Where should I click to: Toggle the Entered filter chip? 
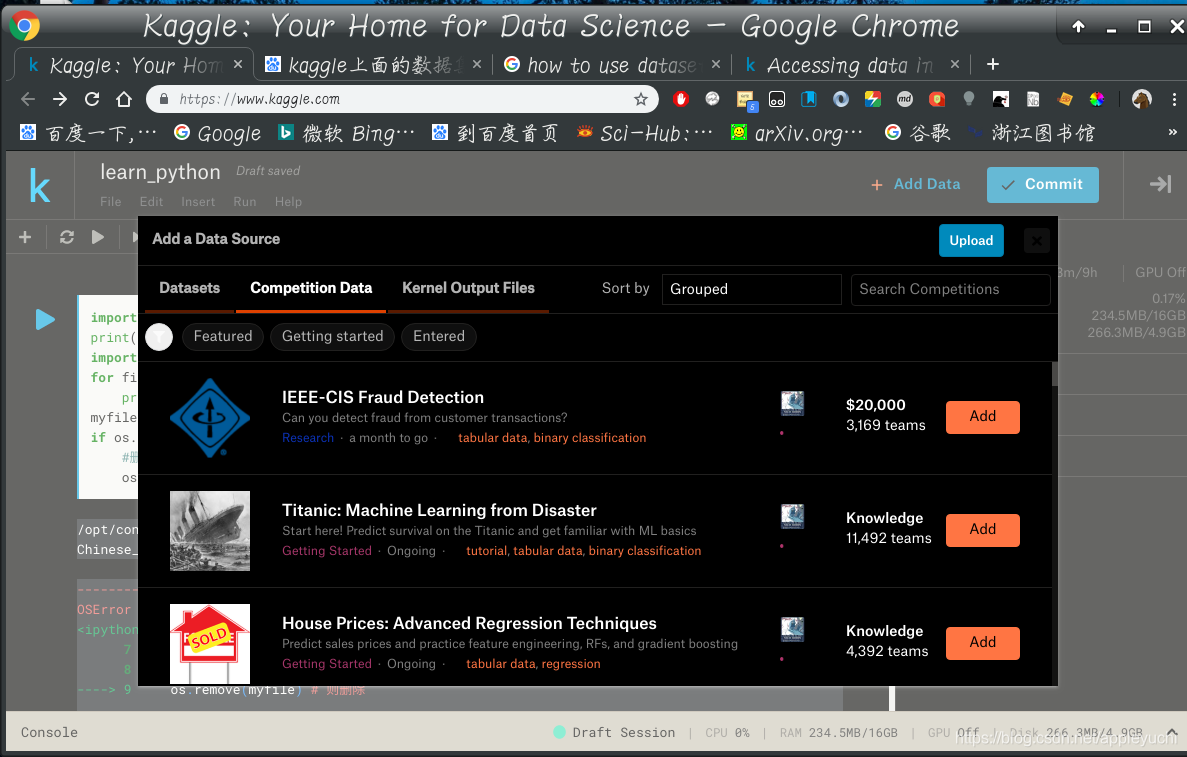[x=439, y=336]
